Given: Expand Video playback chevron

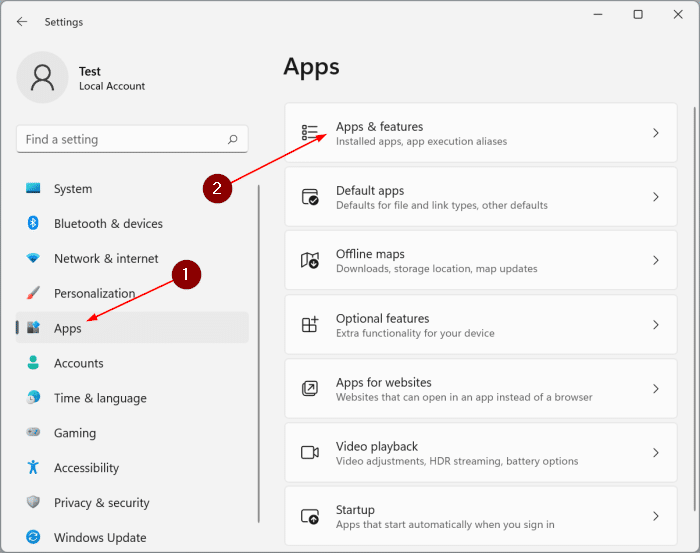Looking at the screenshot, I should pos(656,453).
